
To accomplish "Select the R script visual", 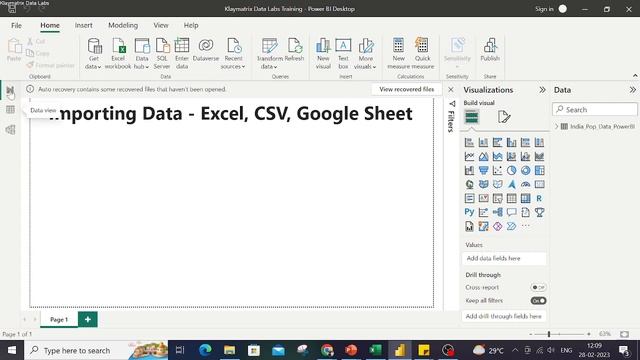I will (539, 198).
